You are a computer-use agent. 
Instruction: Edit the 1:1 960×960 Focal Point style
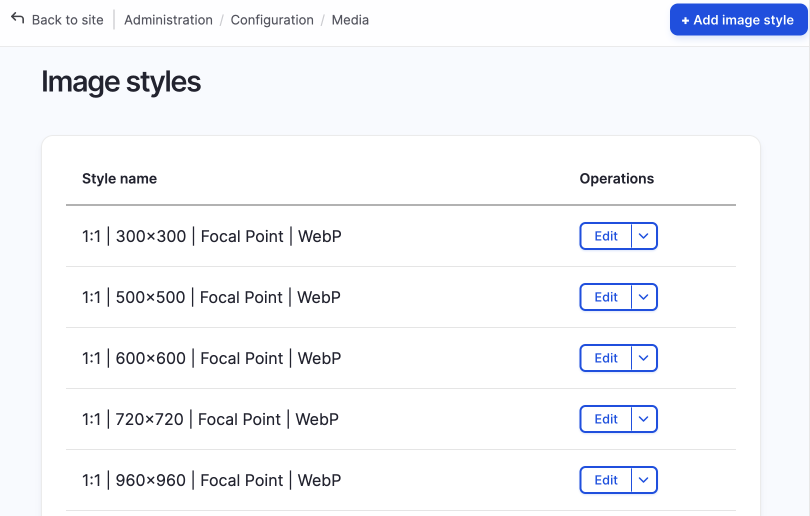pos(605,480)
